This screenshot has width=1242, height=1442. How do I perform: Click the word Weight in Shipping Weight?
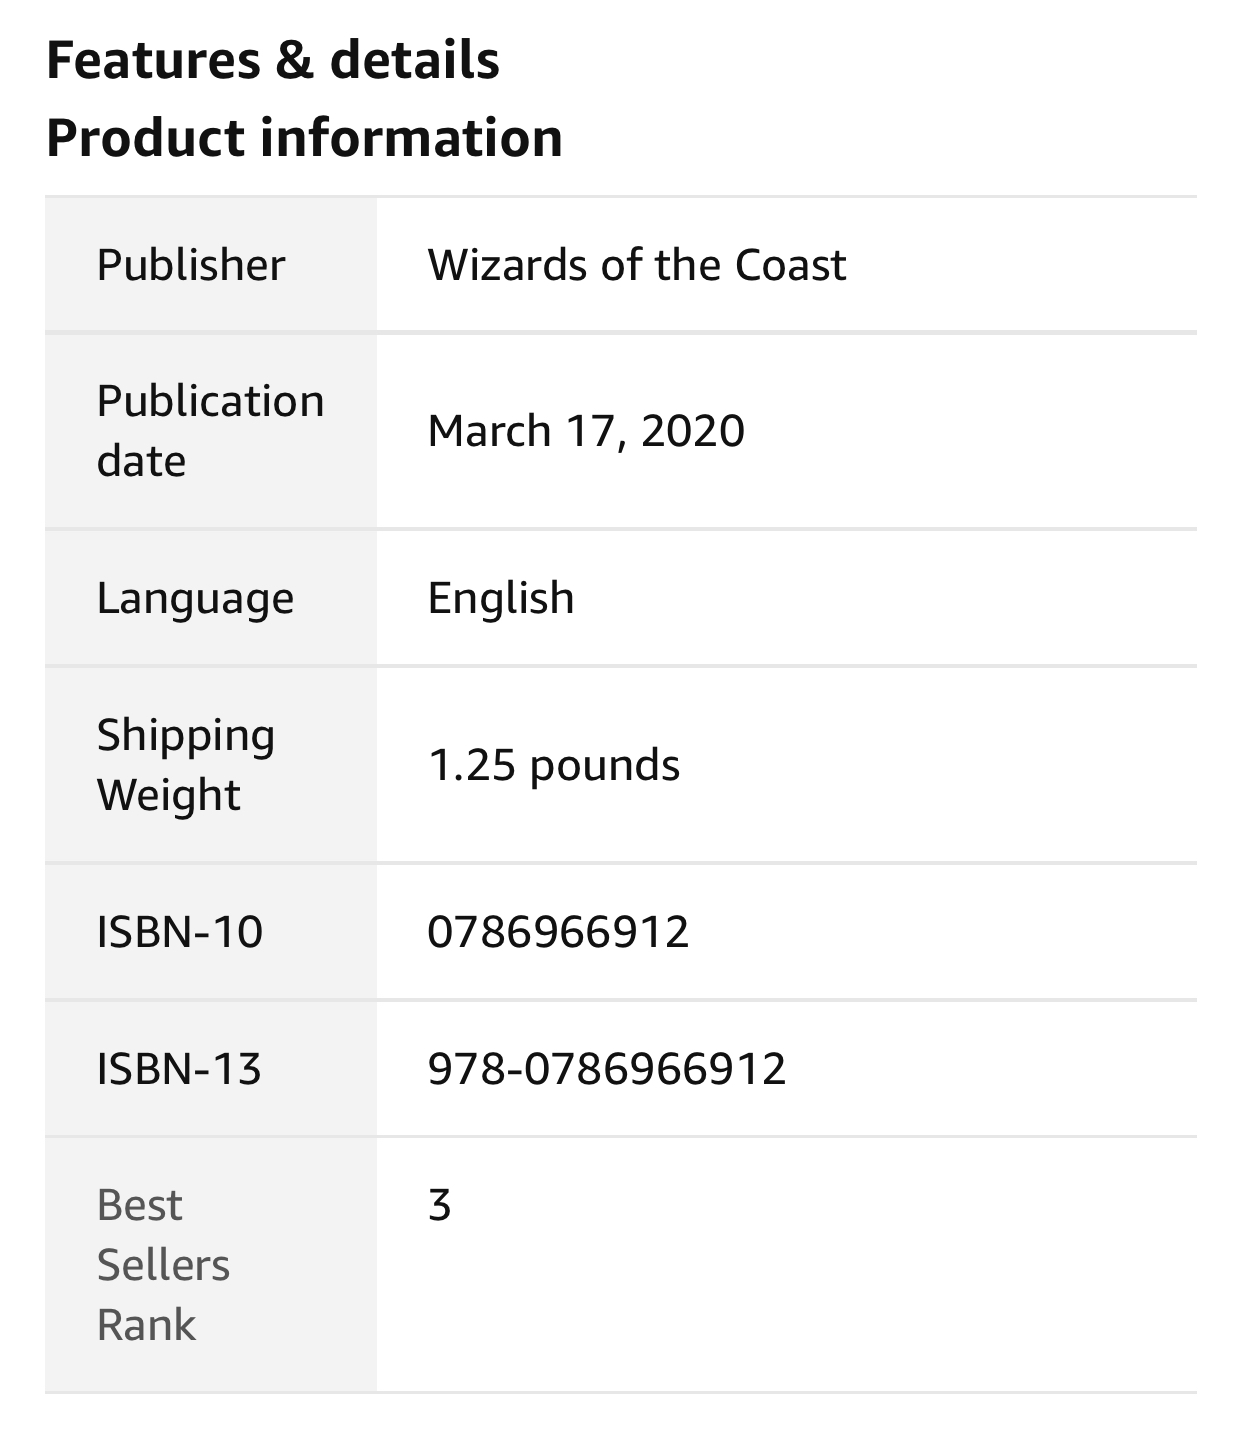(168, 796)
